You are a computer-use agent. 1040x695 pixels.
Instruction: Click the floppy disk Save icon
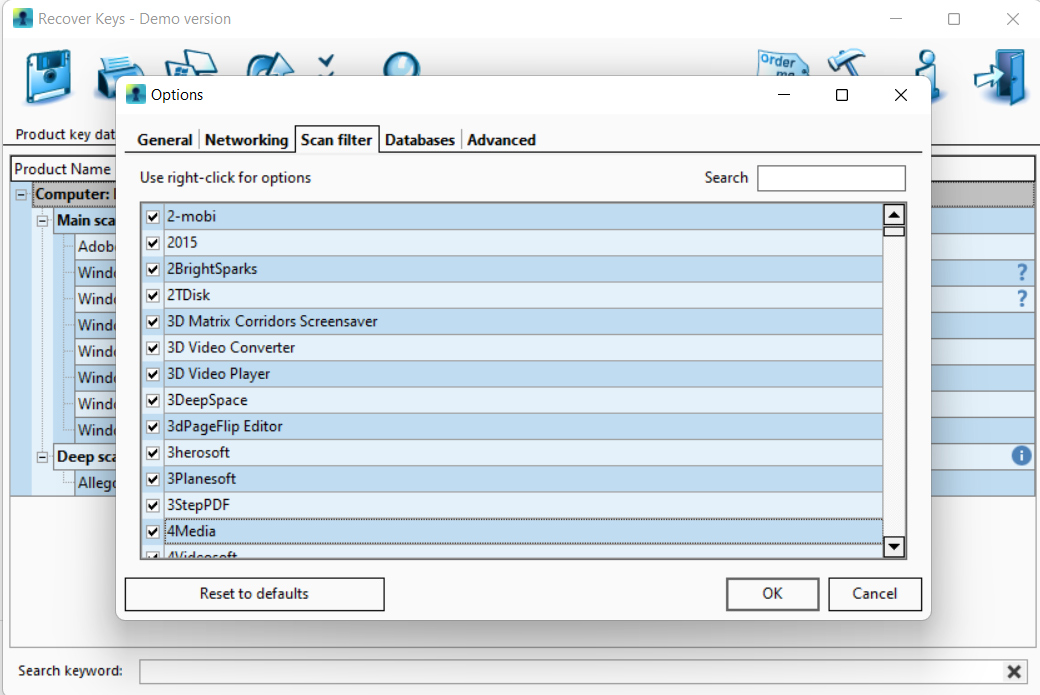click(x=48, y=80)
